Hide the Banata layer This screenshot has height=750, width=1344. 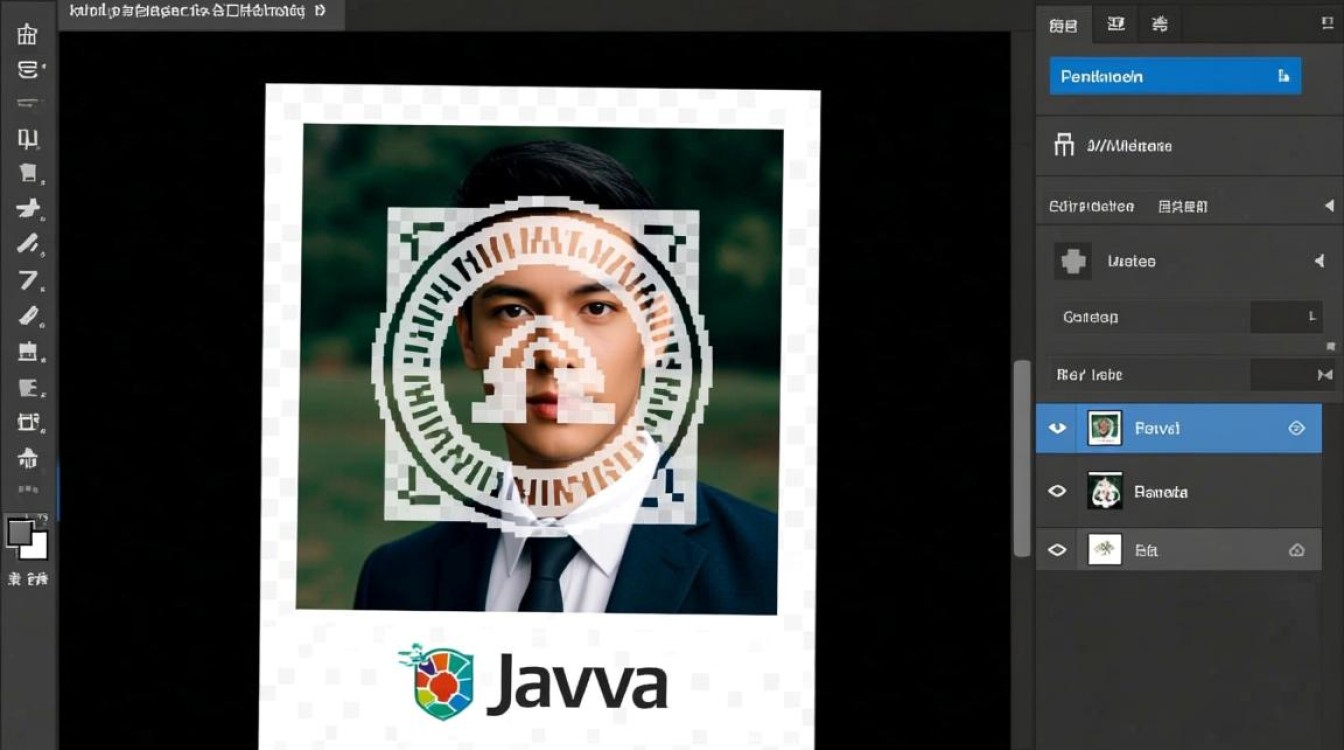point(1057,491)
